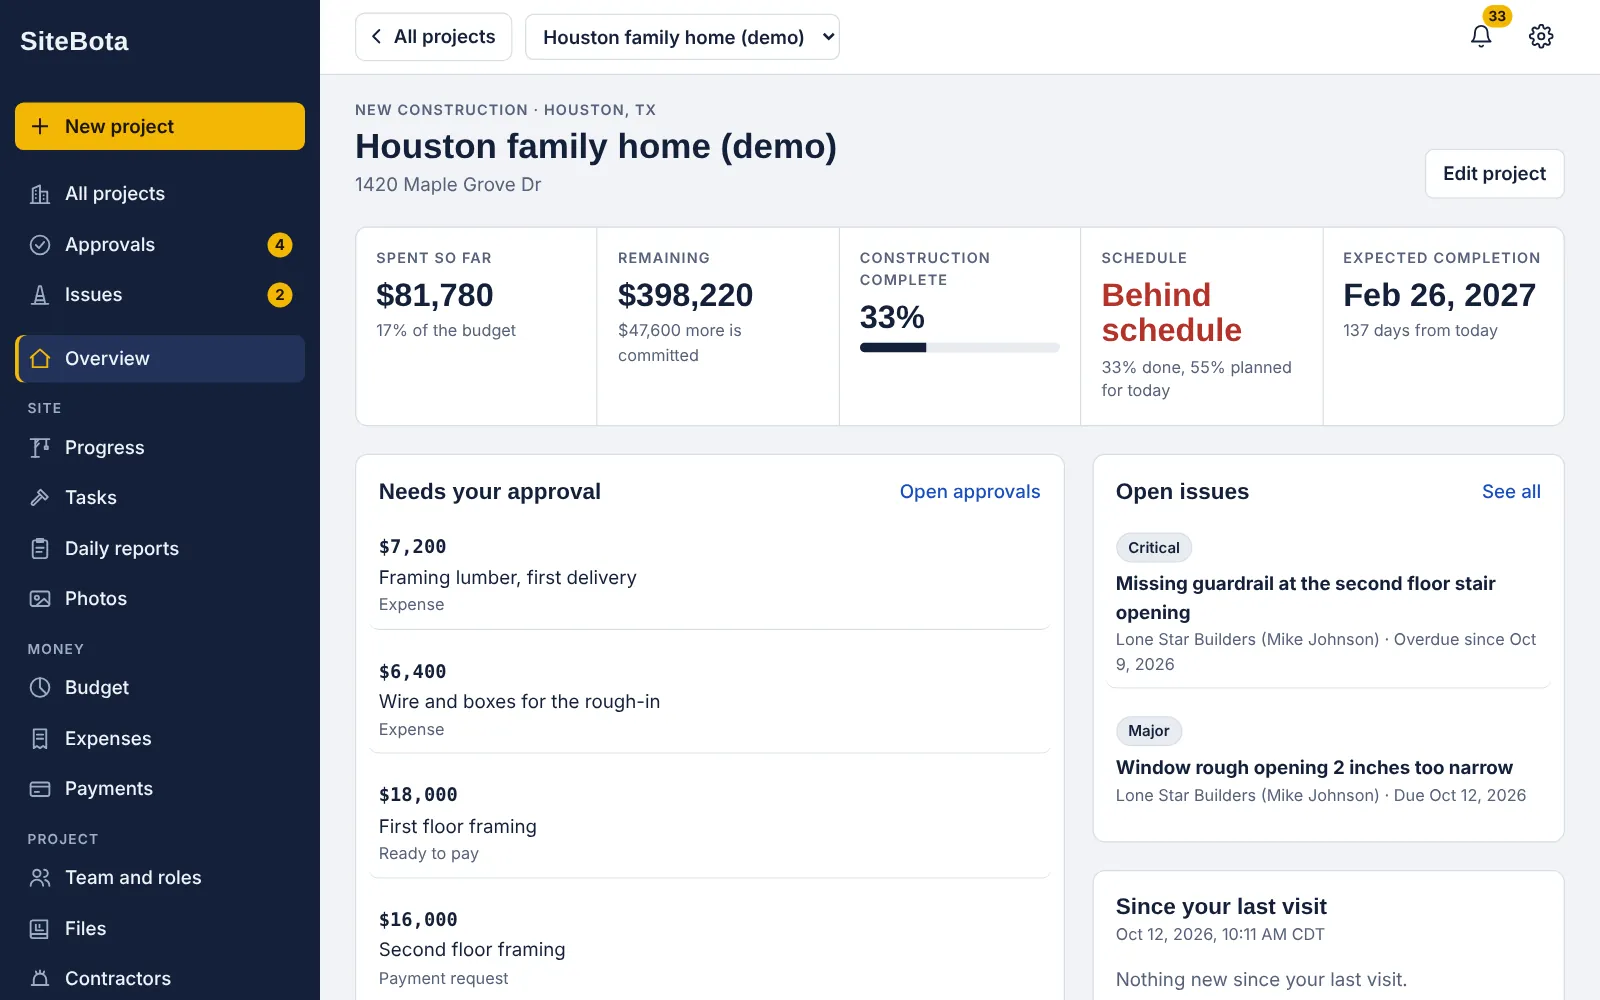The image size is (1600, 1000).
Task: Click the Overview house icon
Action: 40,359
